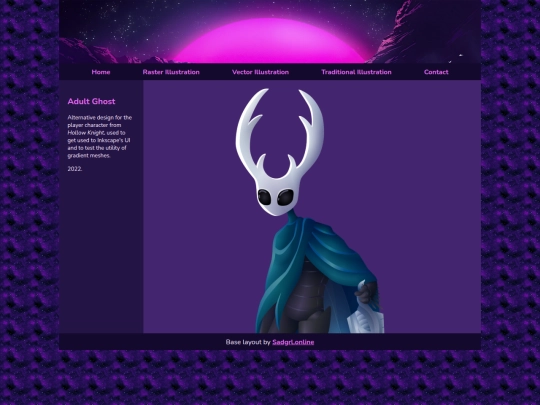Follow the Sadgrl.online link
The height and width of the screenshot is (405, 540).
click(x=293, y=342)
